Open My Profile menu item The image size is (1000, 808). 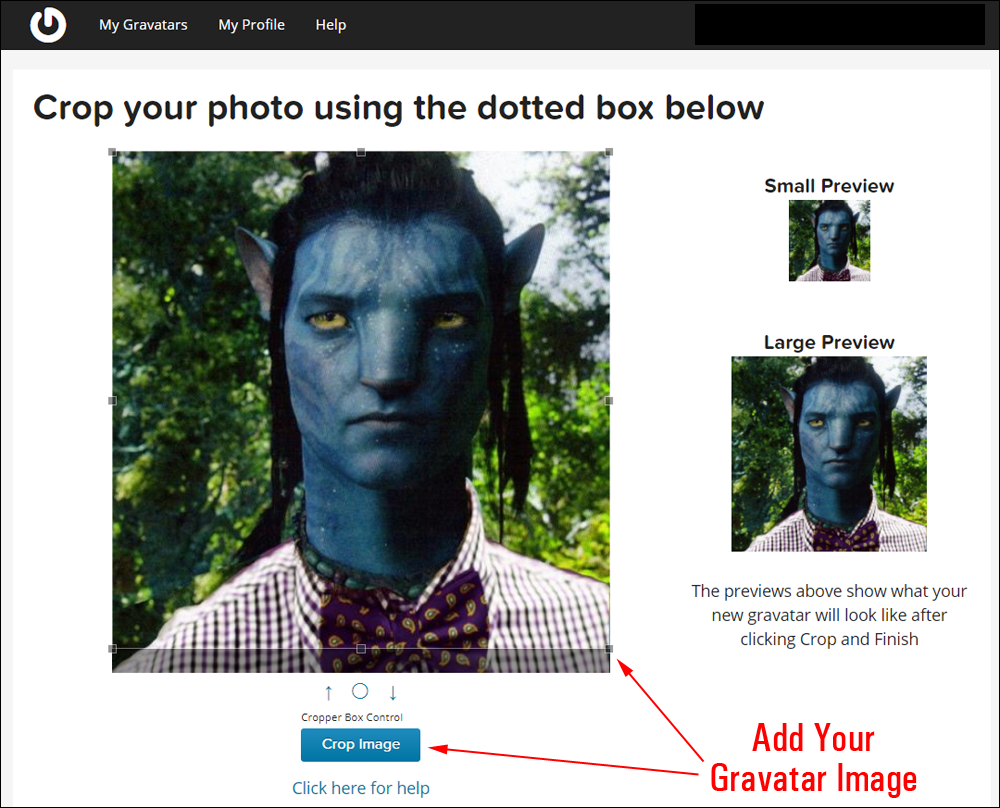tap(251, 25)
